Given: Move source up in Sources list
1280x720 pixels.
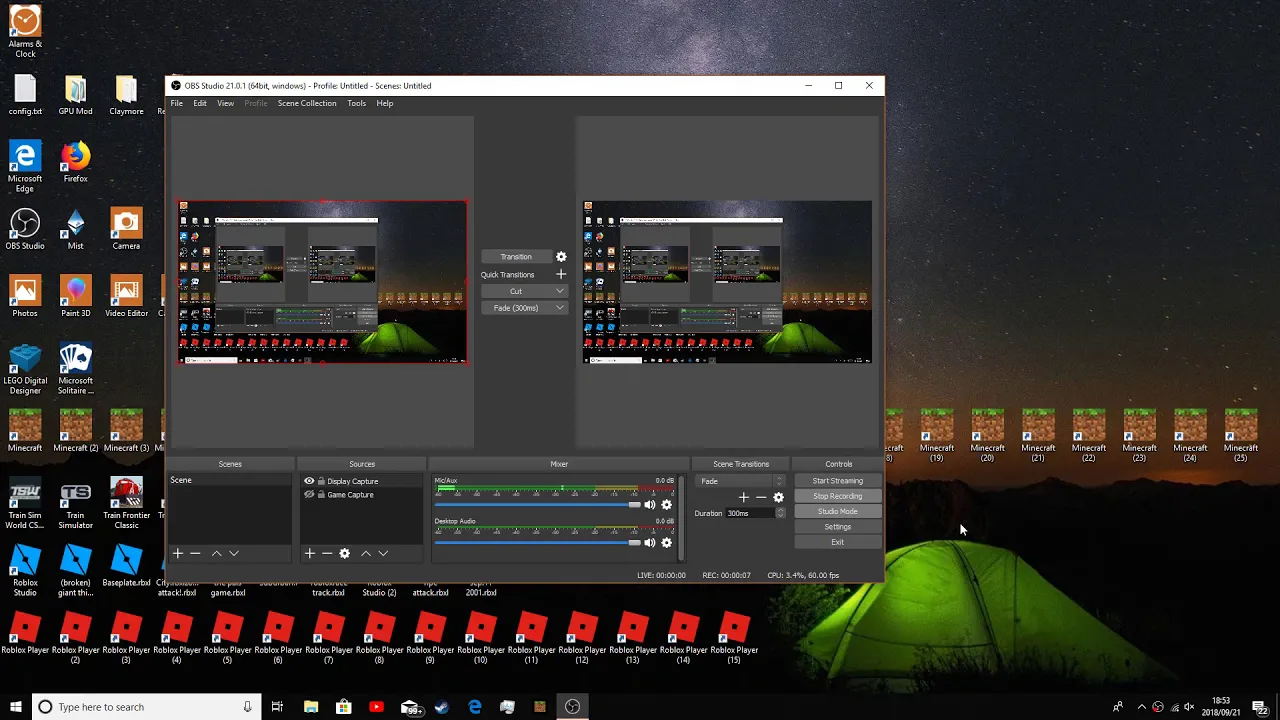Looking at the screenshot, I should tap(366, 553).
